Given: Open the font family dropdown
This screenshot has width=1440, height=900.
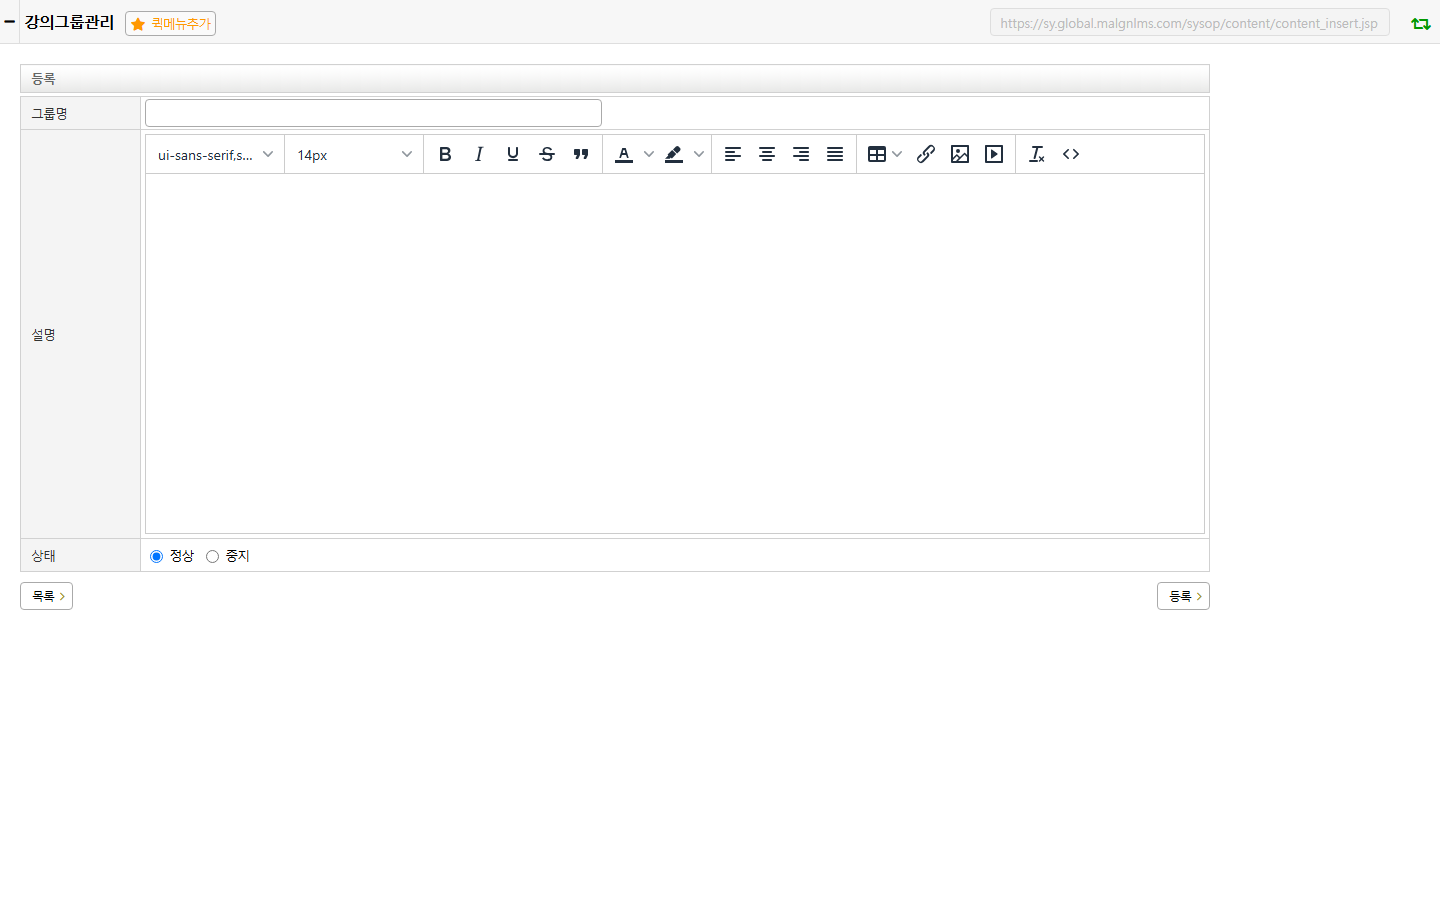Looking at the screenshot, I should coord(215,155).
